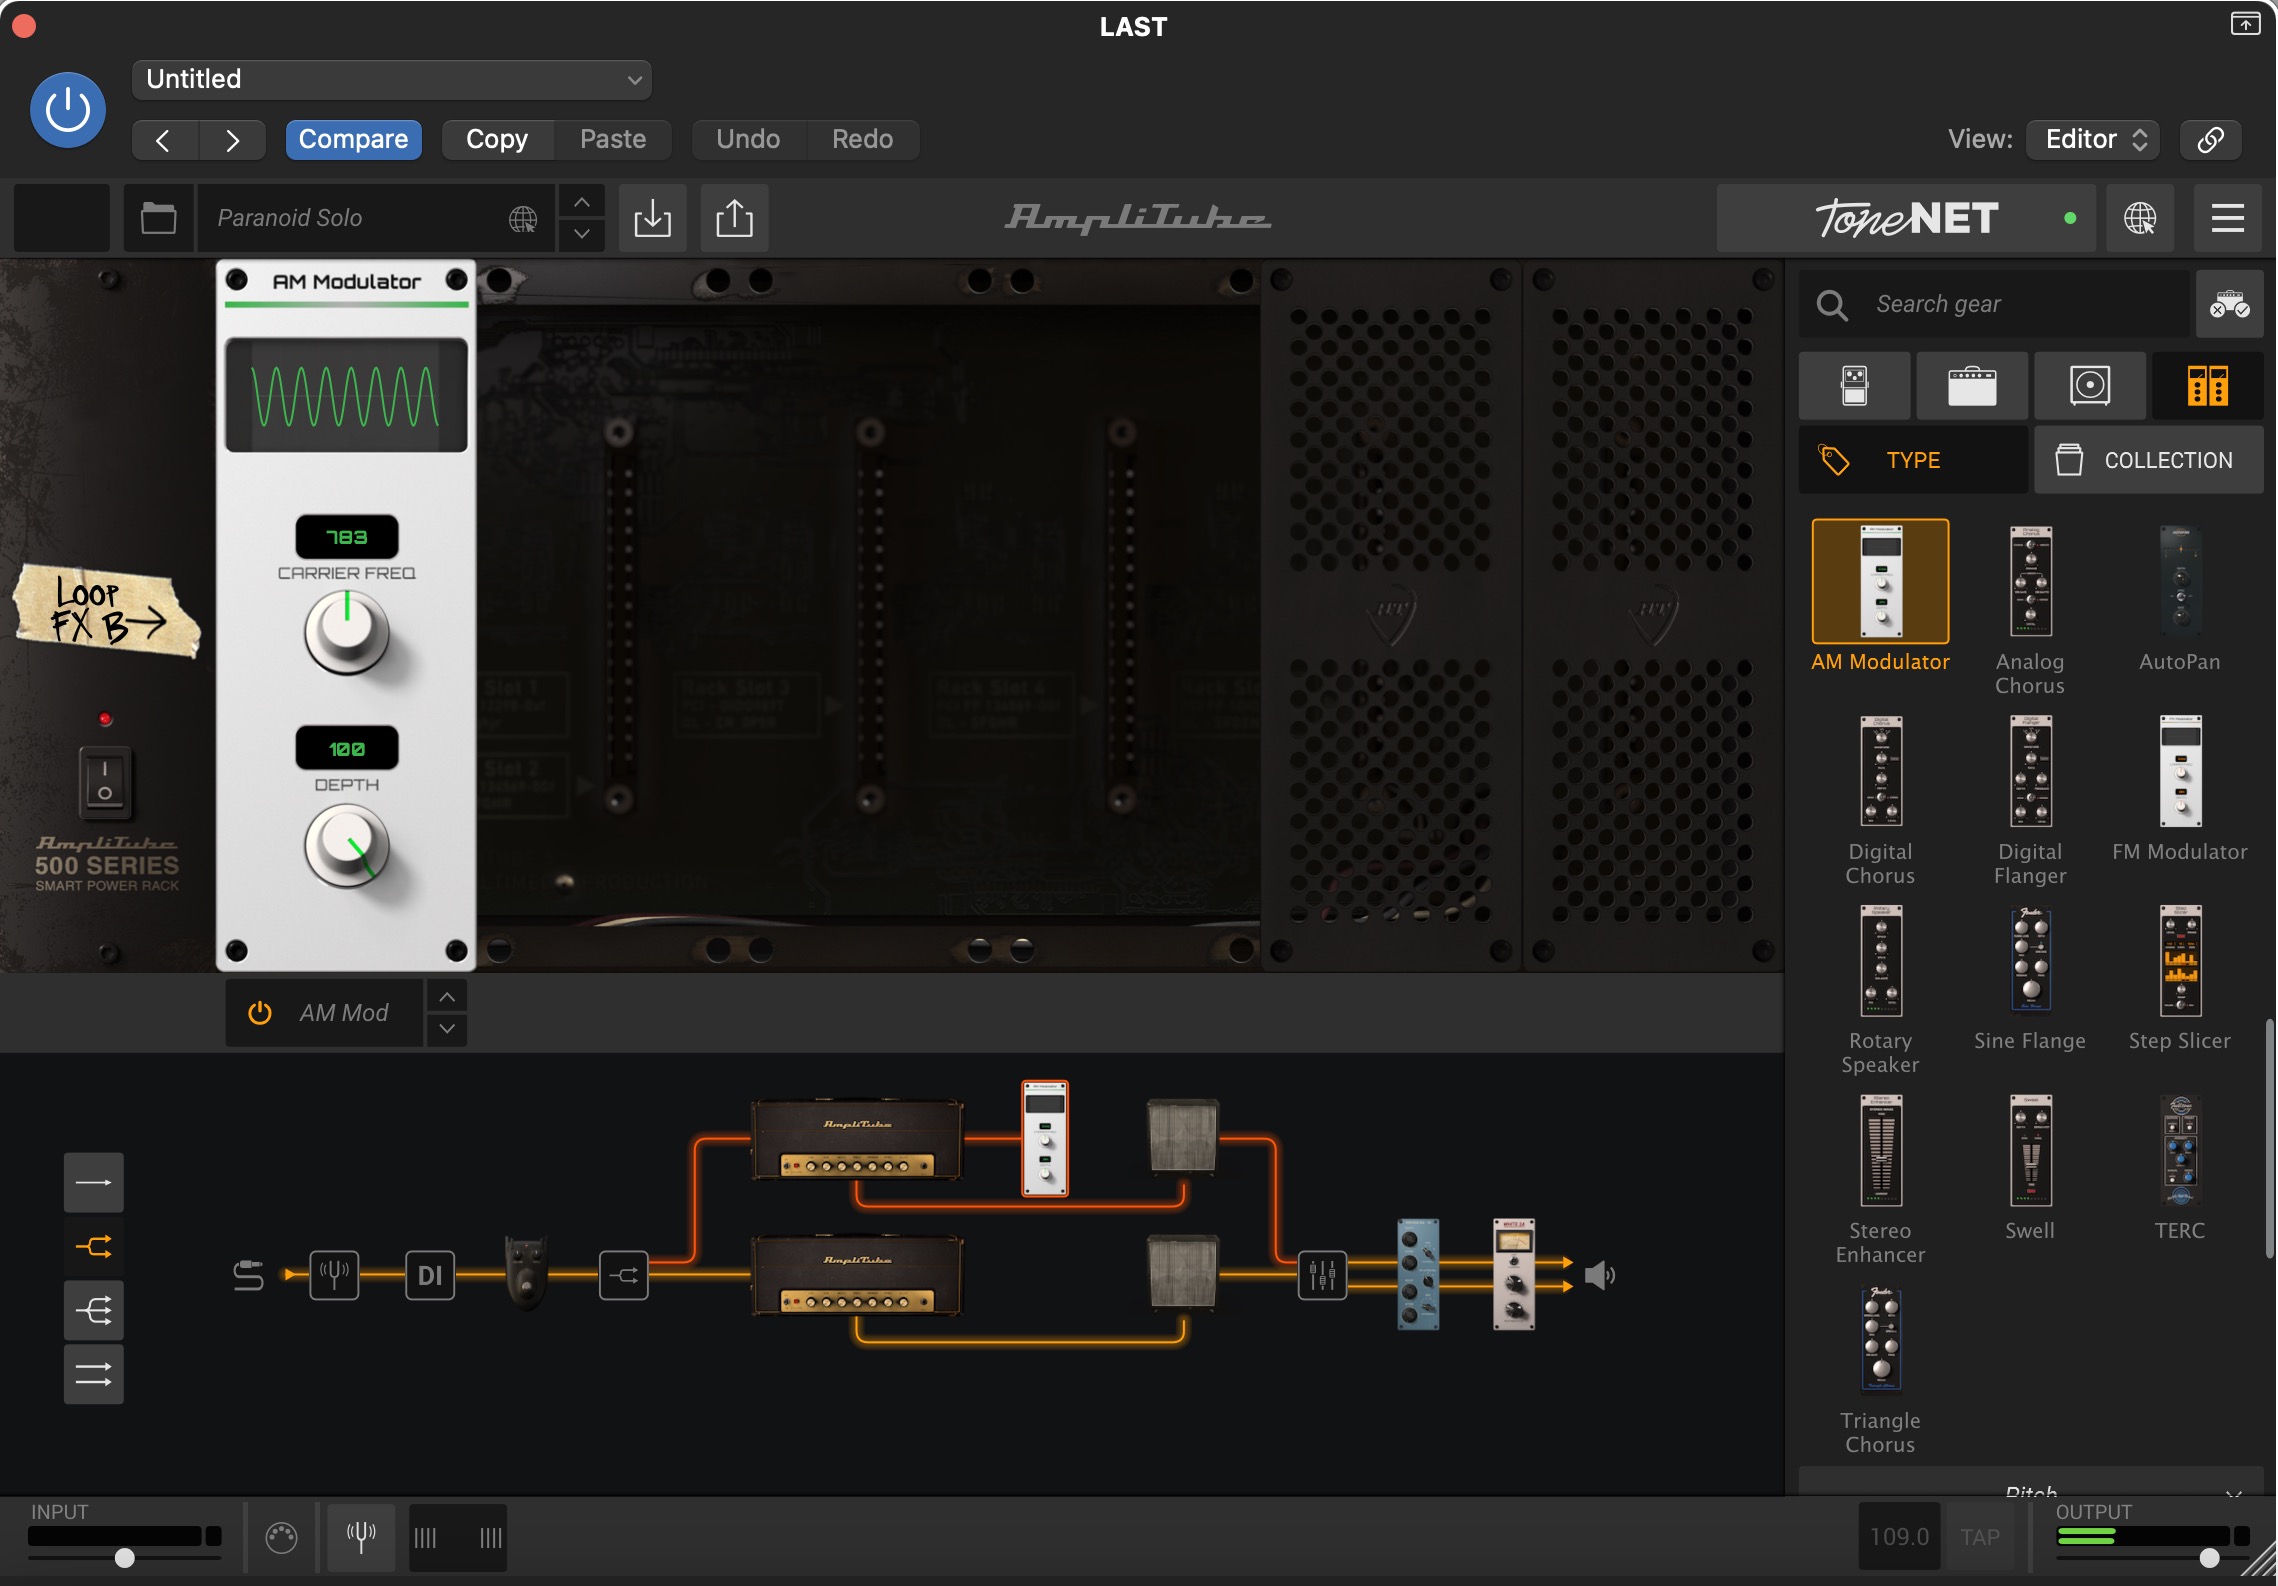Click the AM Mod slot up chevron
Image resolution: width=2278 pixels, height=1586 pixels.
(447, 997)
